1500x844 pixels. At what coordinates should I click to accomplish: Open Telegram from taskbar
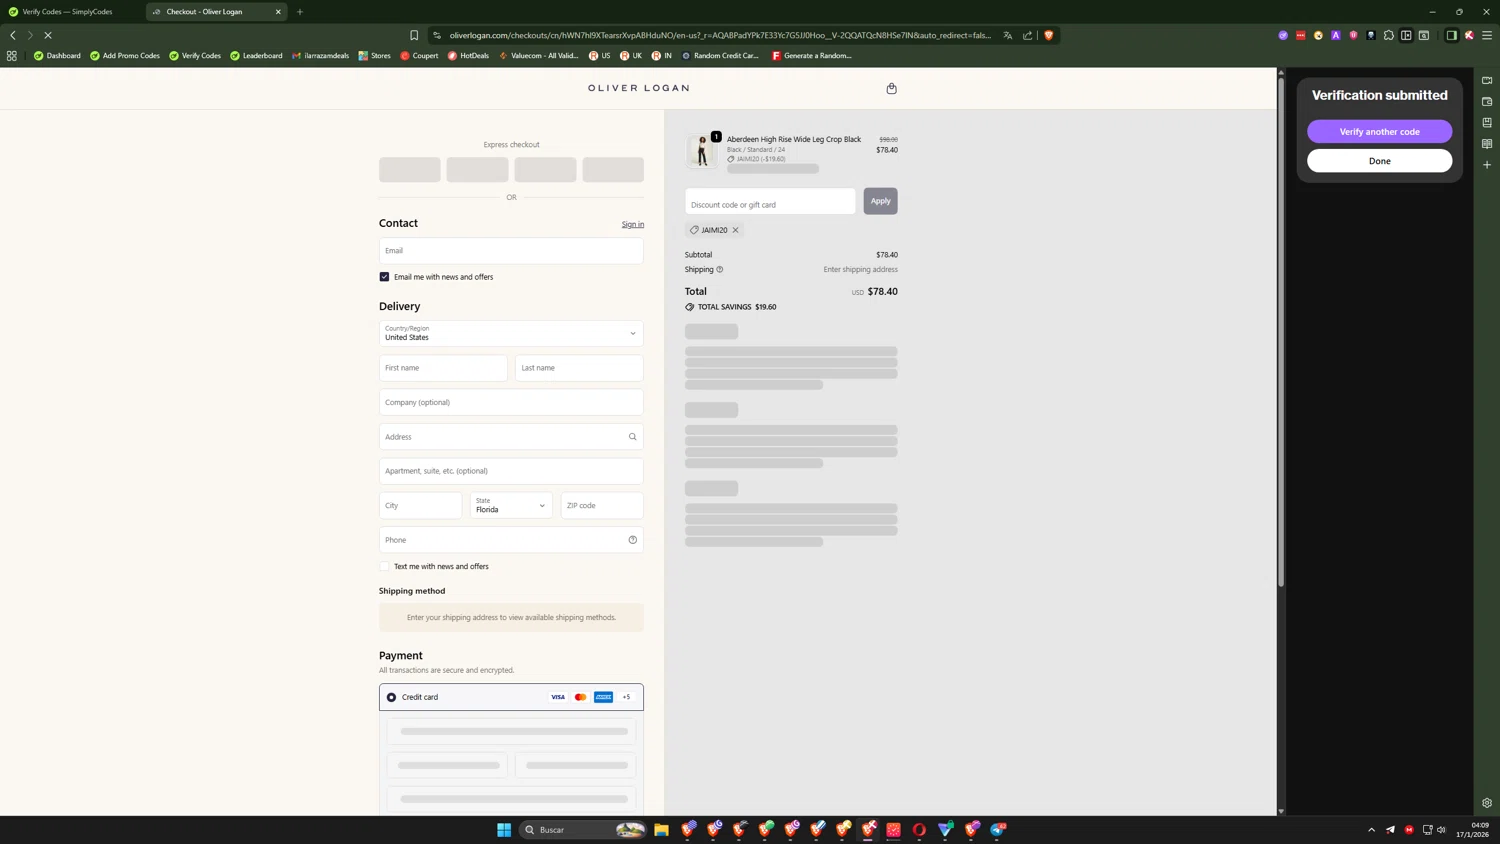tap(998, 829)
